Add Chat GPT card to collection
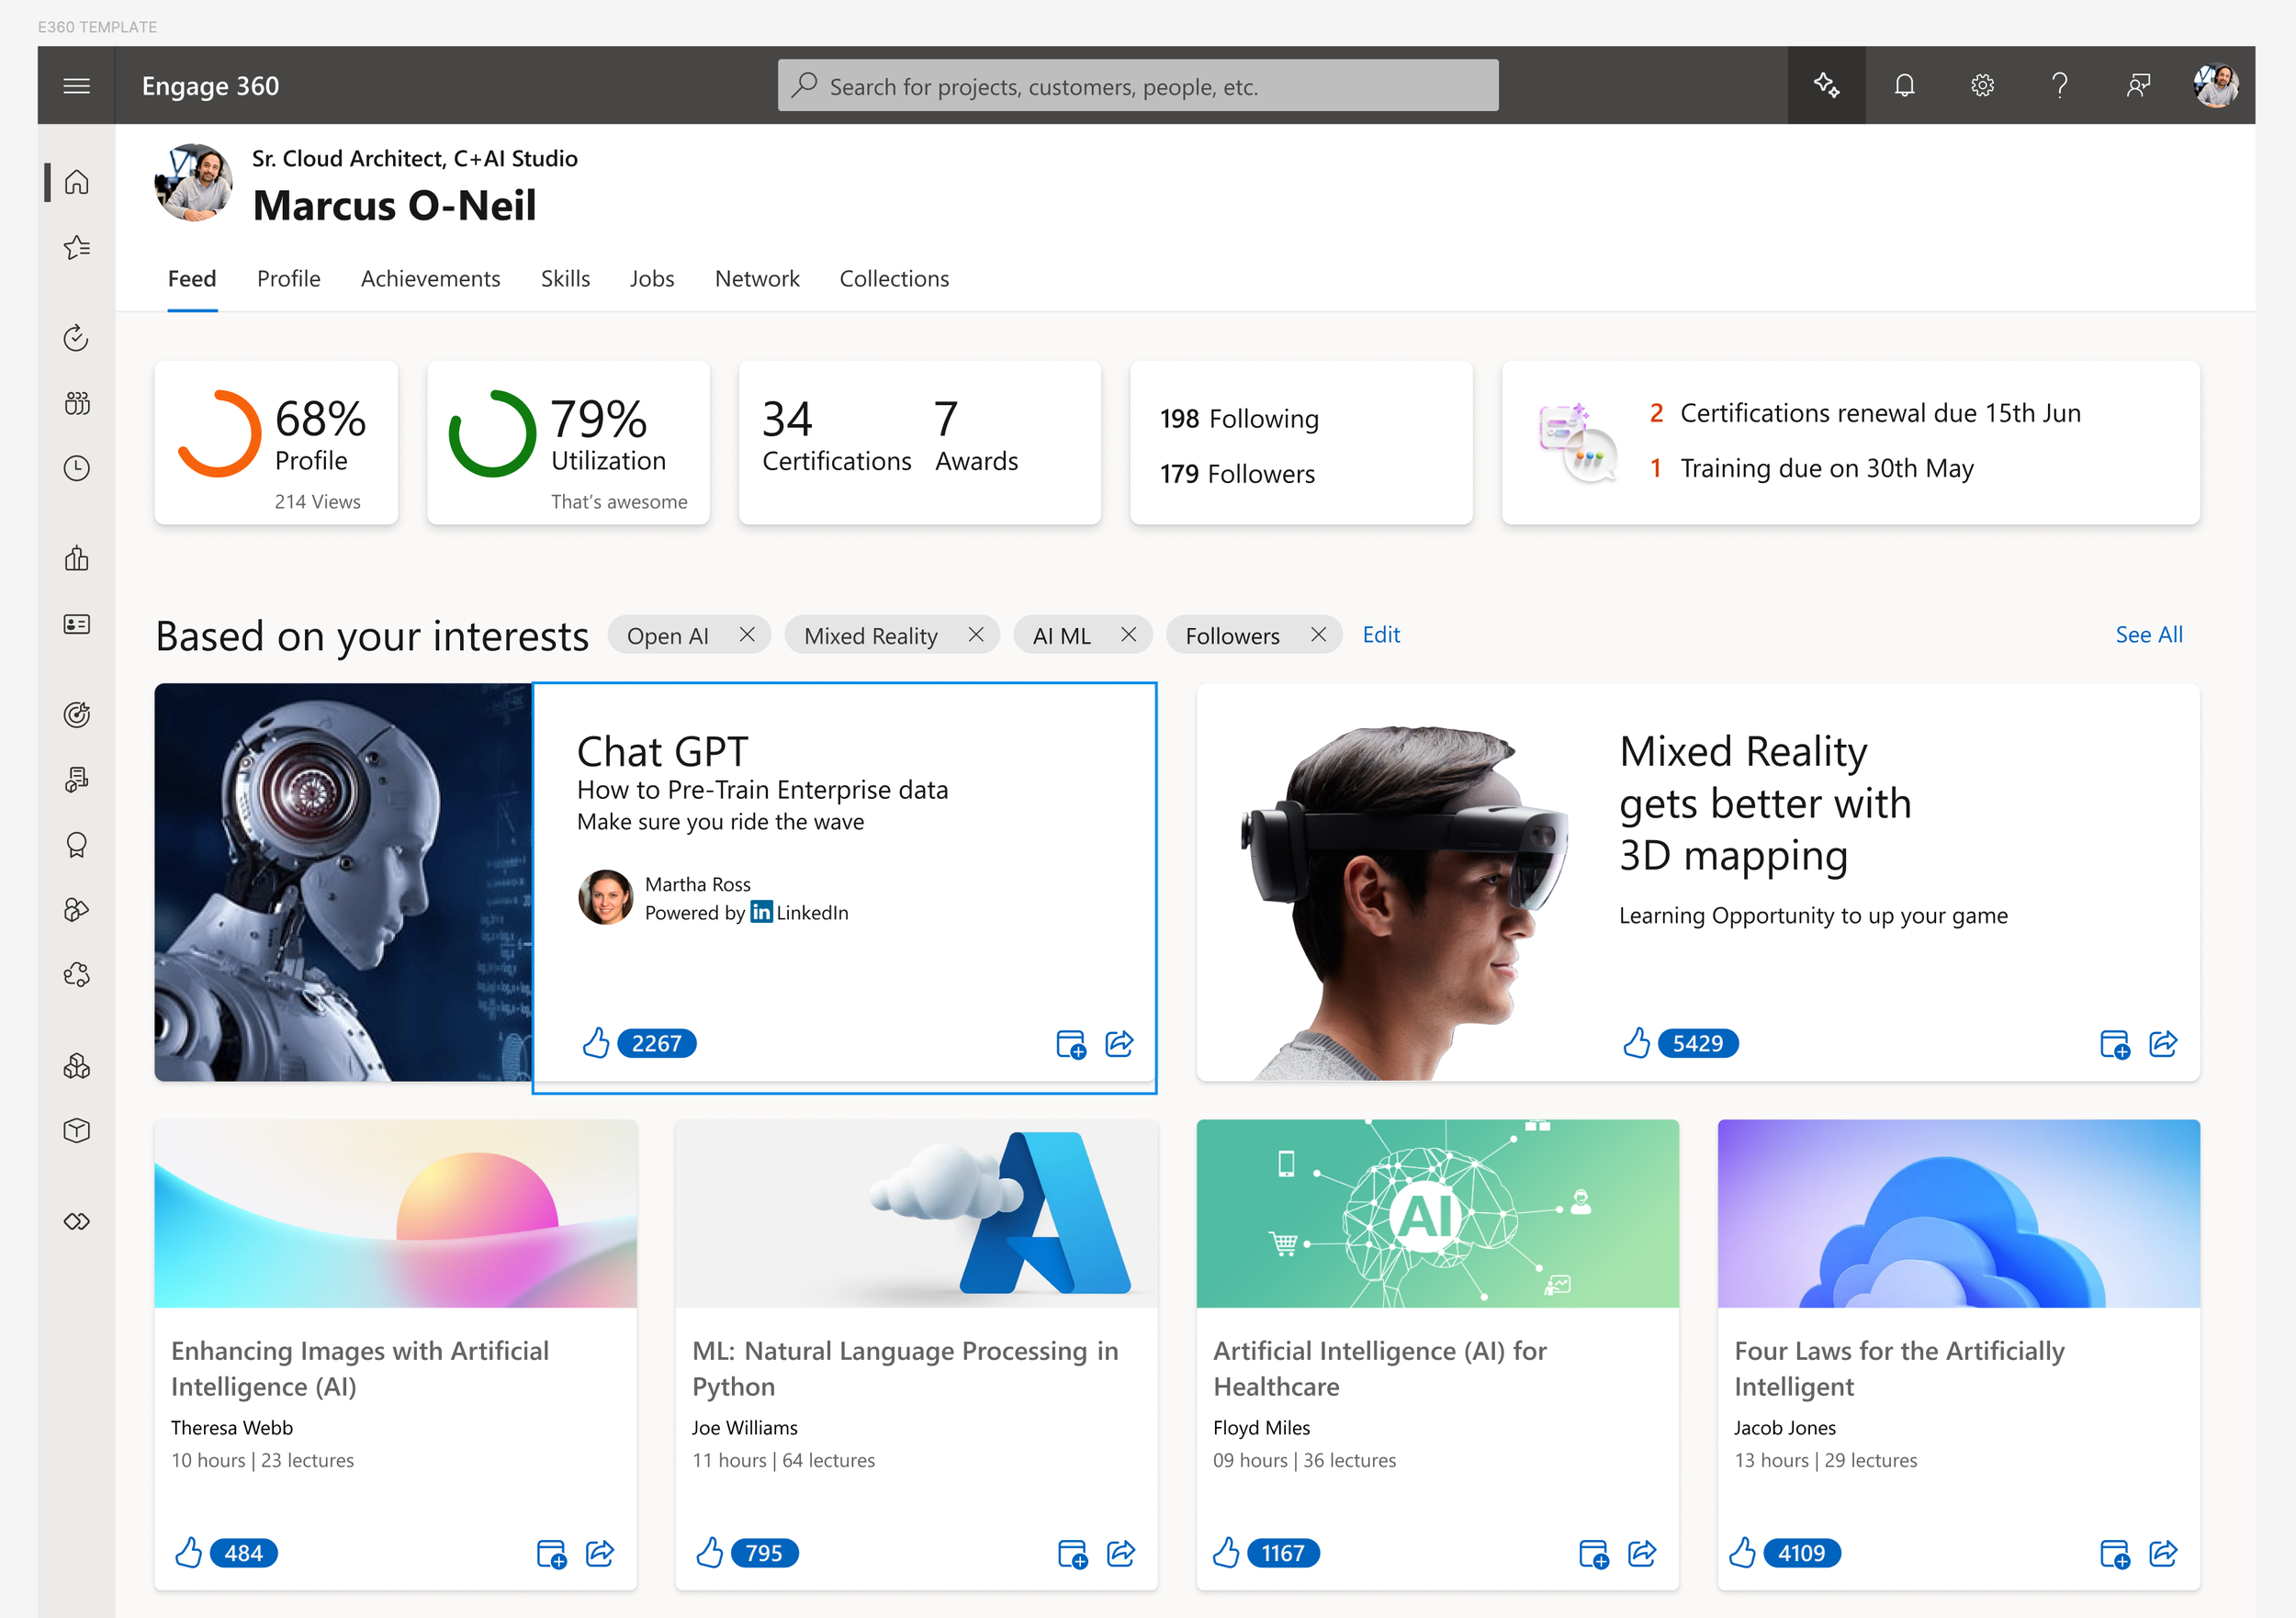This screenshot has height=1618, width=2296. pyautogui.click(x=1071, y=1044)
